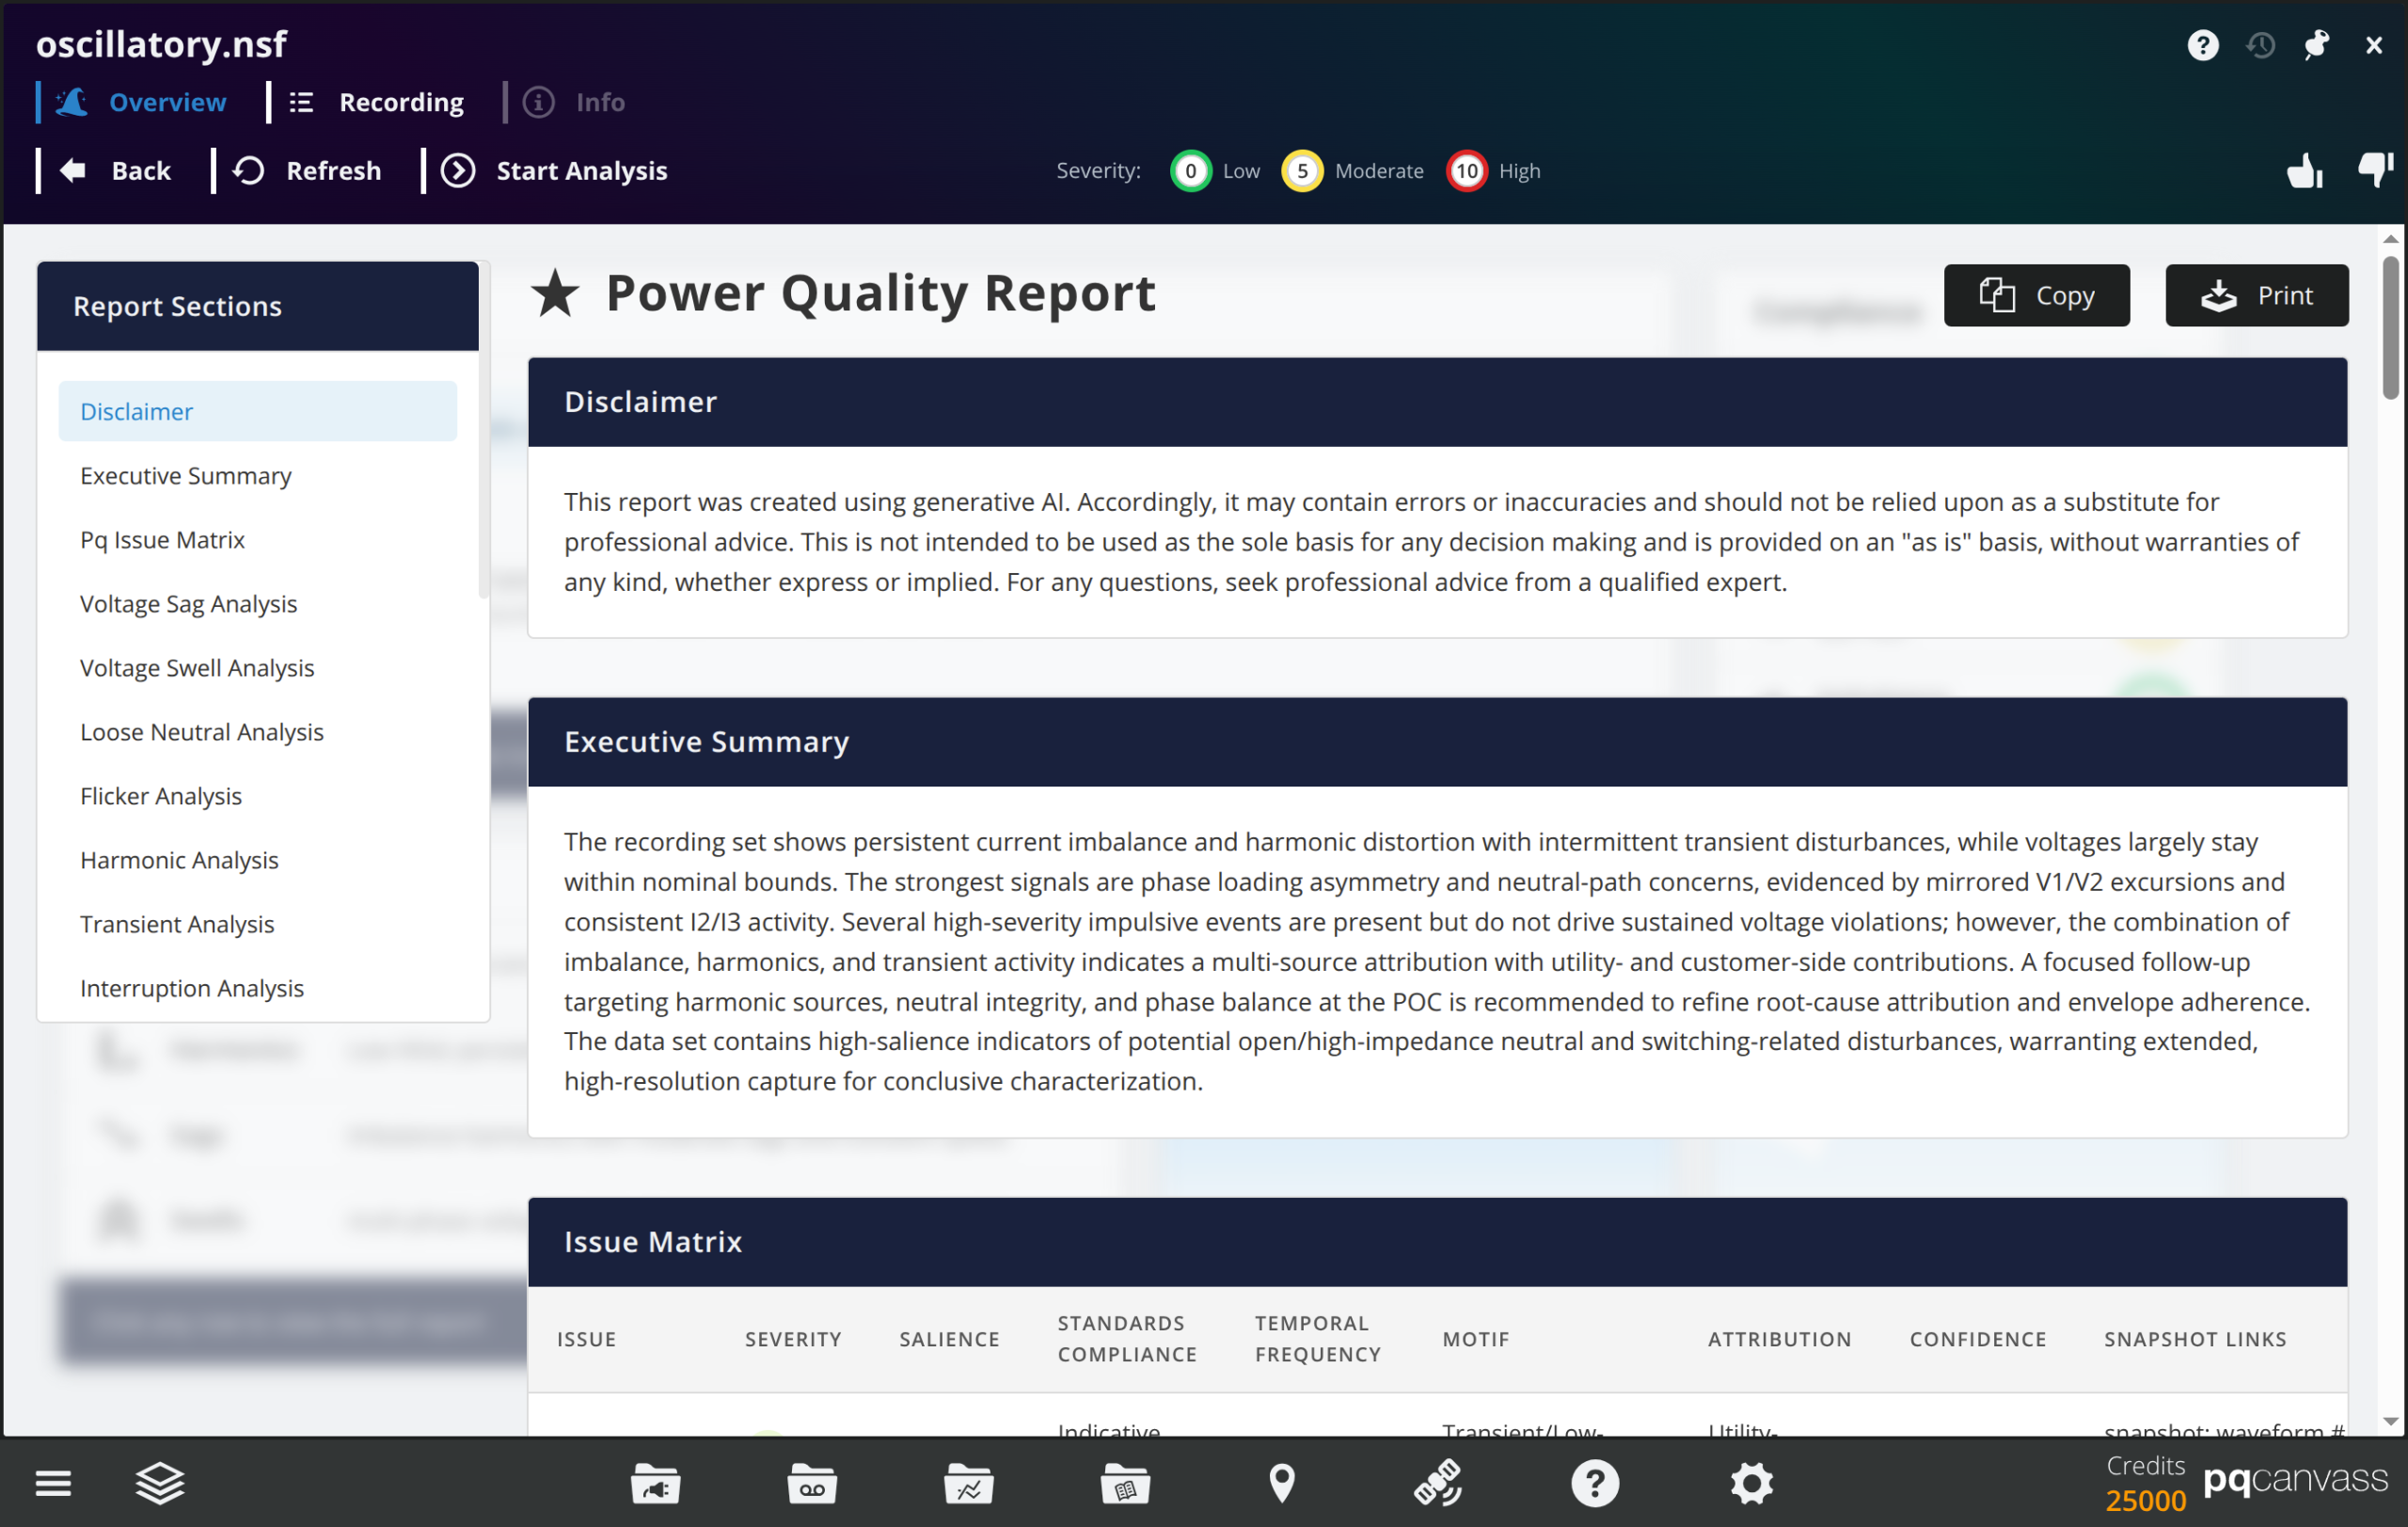Image resolution: width=2408 pixels, height=1527 pixels.
Task: Give a thumbs down on the analysis
Action: pos(2375,171)
